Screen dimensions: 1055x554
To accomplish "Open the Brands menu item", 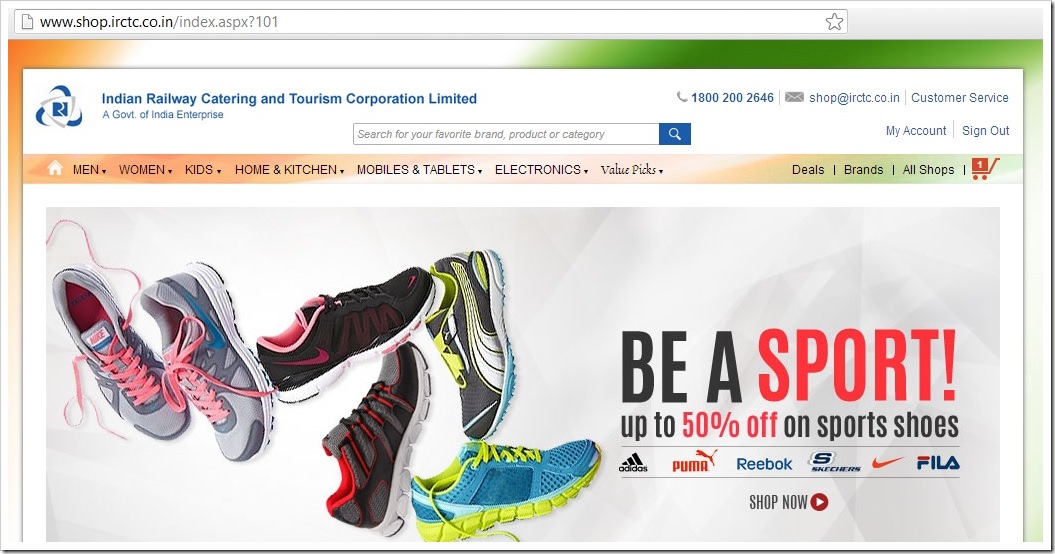I will (863, 170).
